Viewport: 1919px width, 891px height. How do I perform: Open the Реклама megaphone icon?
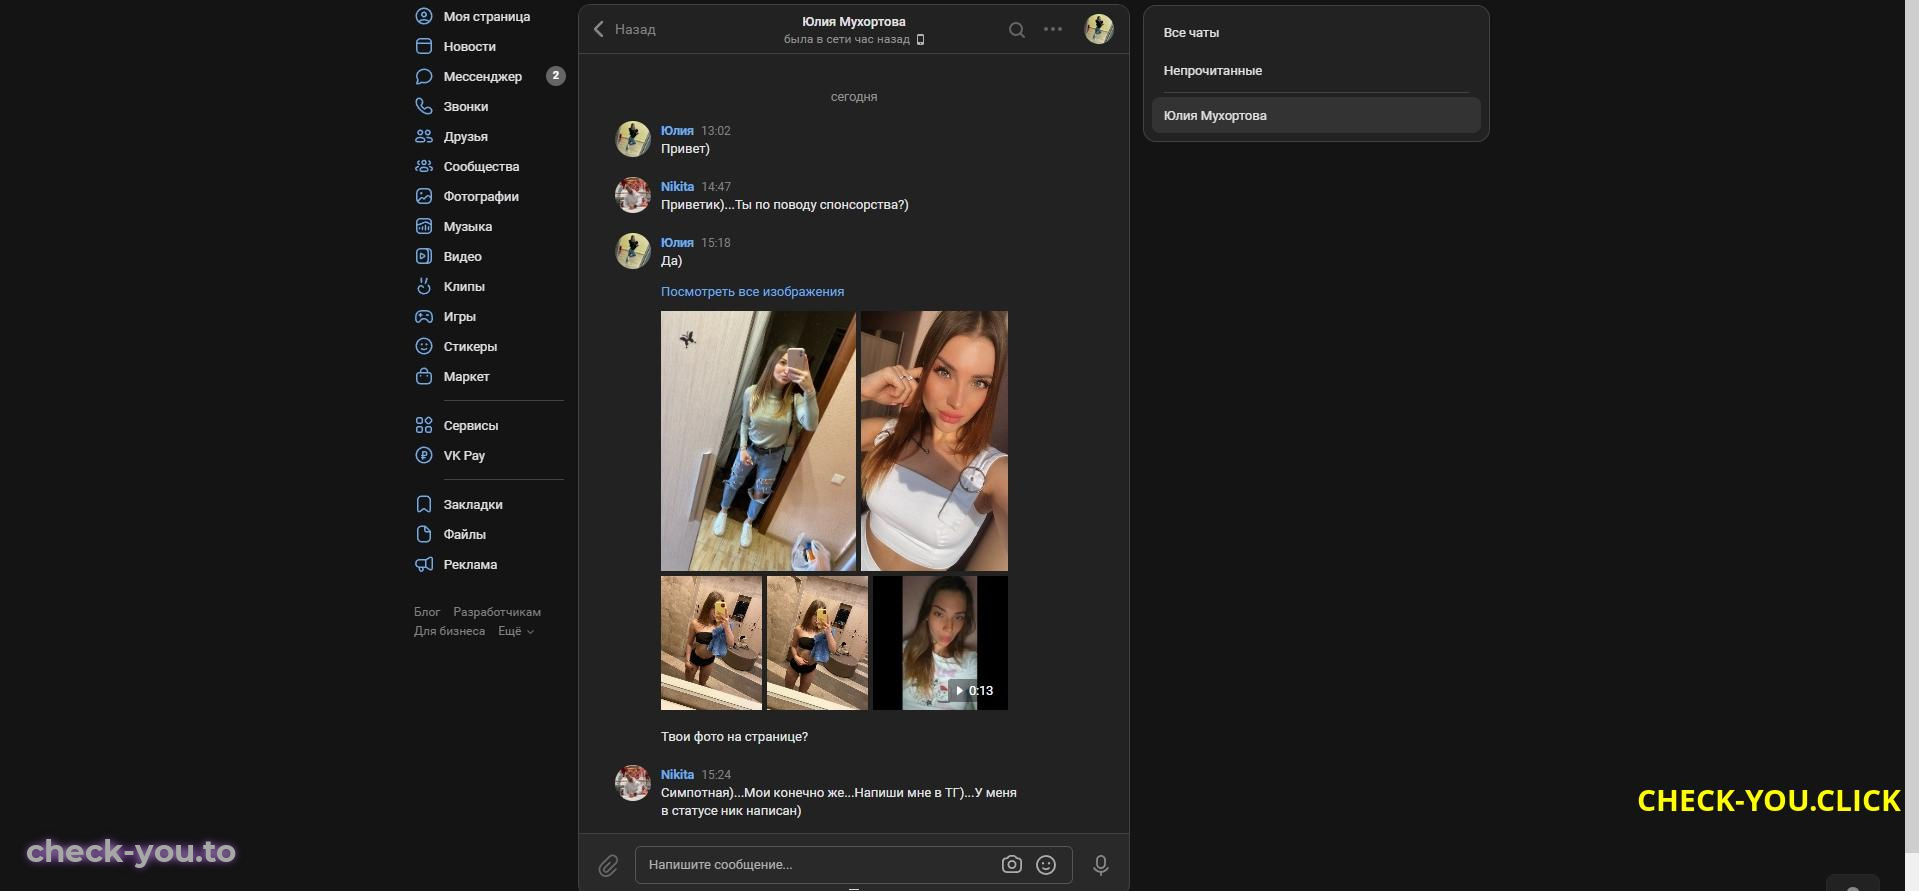(x=424, y=564)
